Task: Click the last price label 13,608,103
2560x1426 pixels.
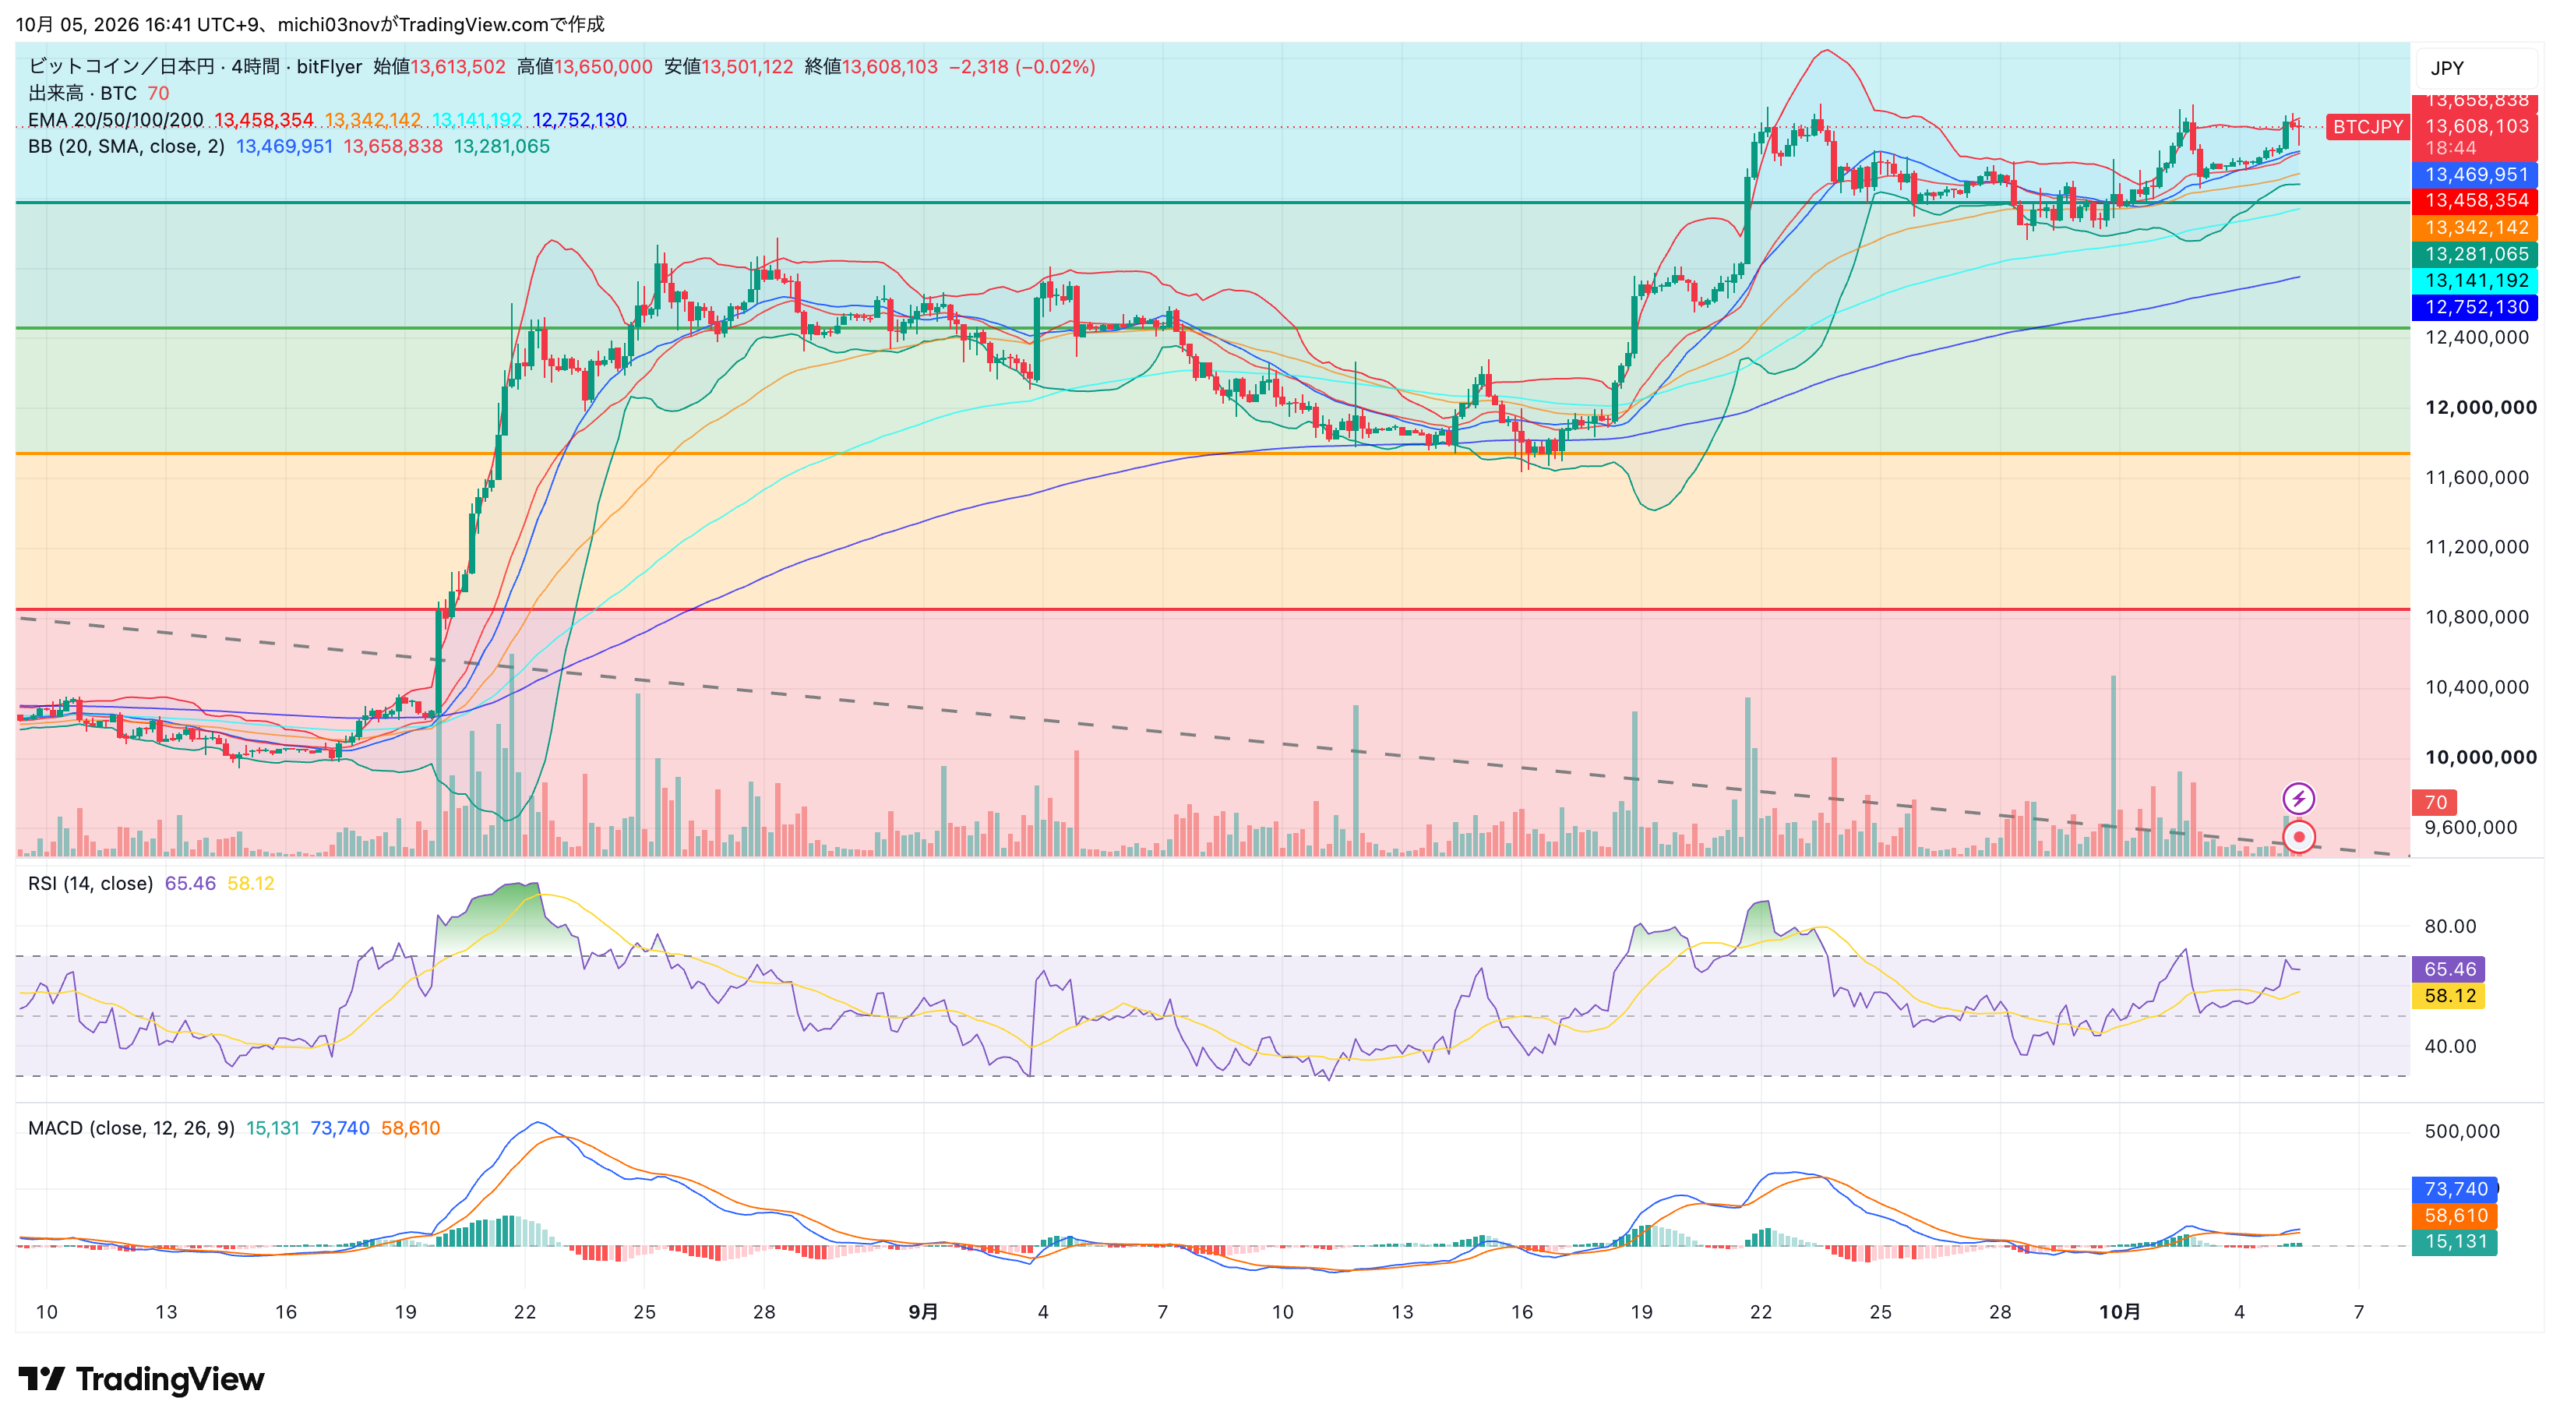Action: click(x=2475, y=126)
